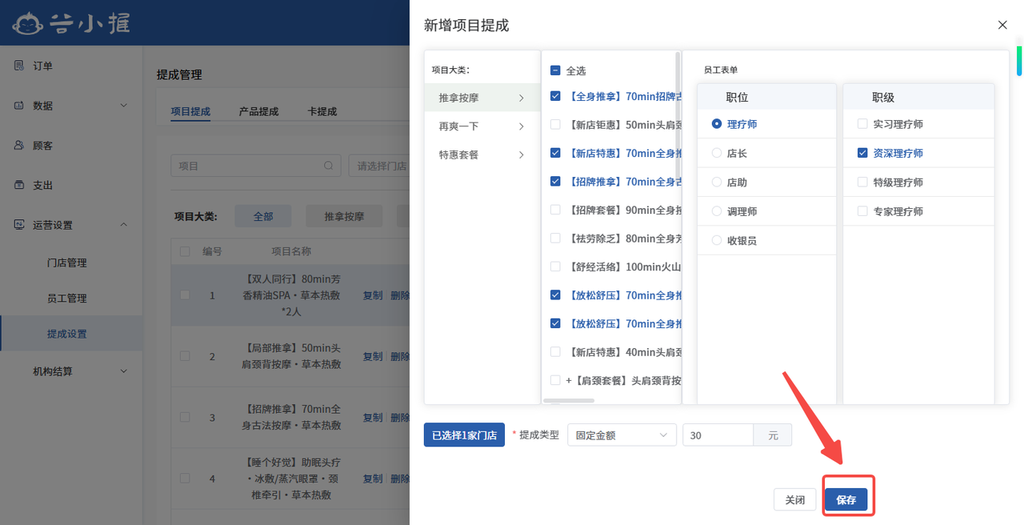Screen dimensions: 1024x525
Task: Expand the 机构结算 sidebar chevron
Action: (123, 371)
